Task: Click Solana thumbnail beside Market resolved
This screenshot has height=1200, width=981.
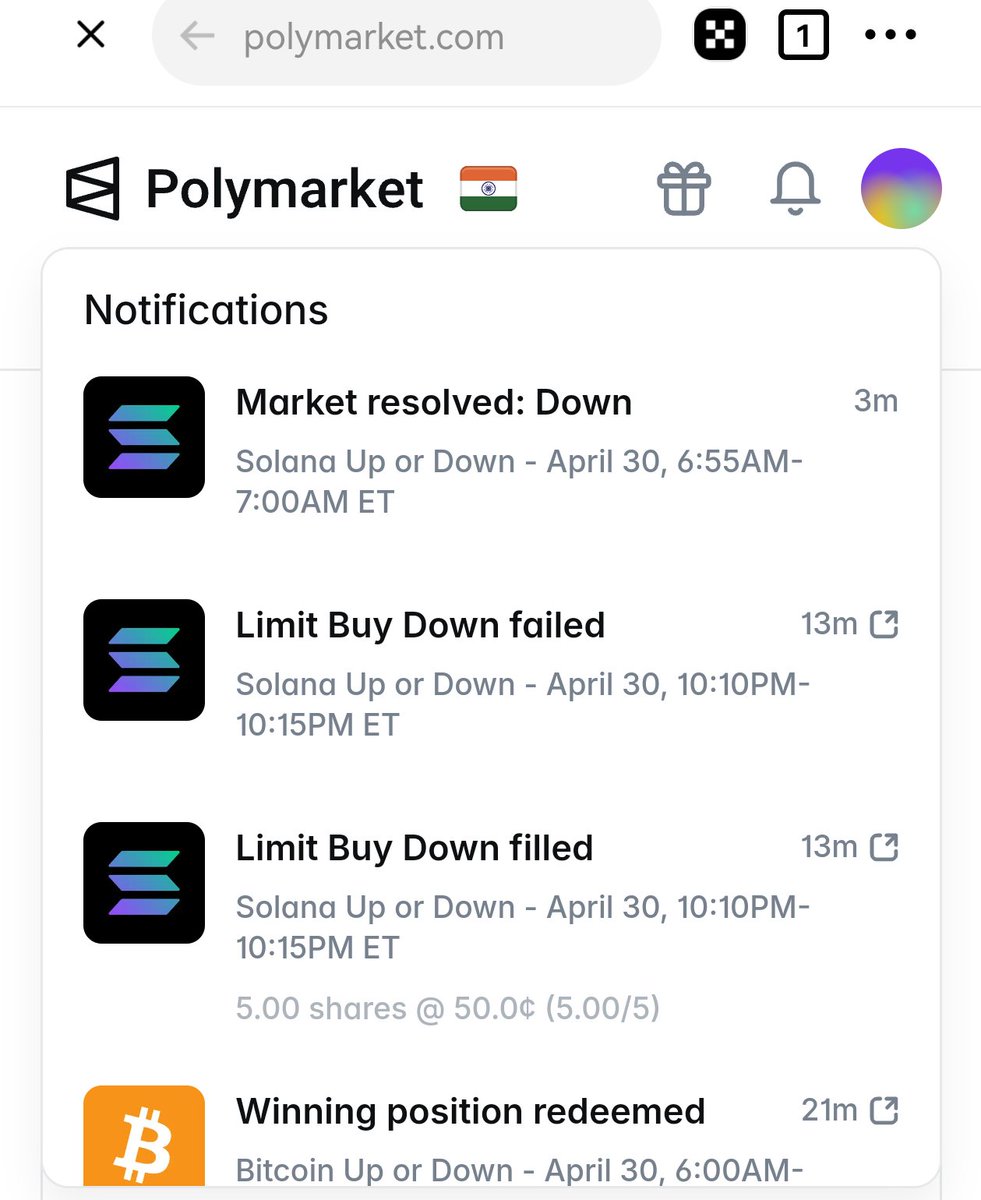Action: pos(144,437)
